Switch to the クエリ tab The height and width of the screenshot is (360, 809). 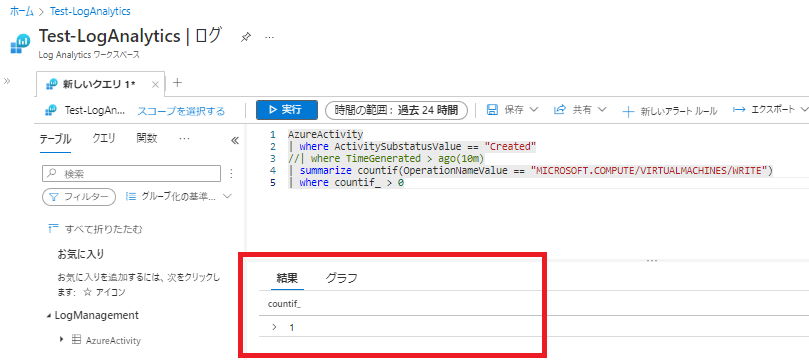tap(104, 138)
